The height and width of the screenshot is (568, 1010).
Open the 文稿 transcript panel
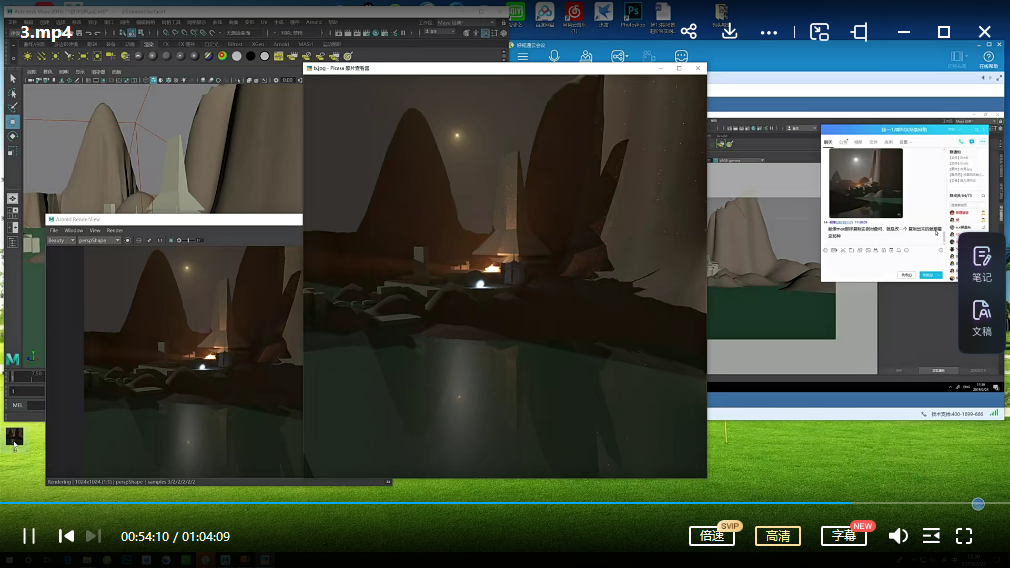[x=982, y=319]
